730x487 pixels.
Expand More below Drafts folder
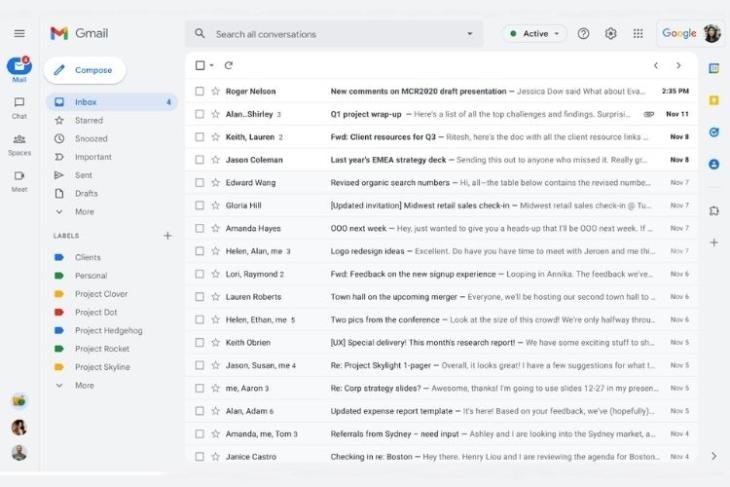click(x=84, y=212)
